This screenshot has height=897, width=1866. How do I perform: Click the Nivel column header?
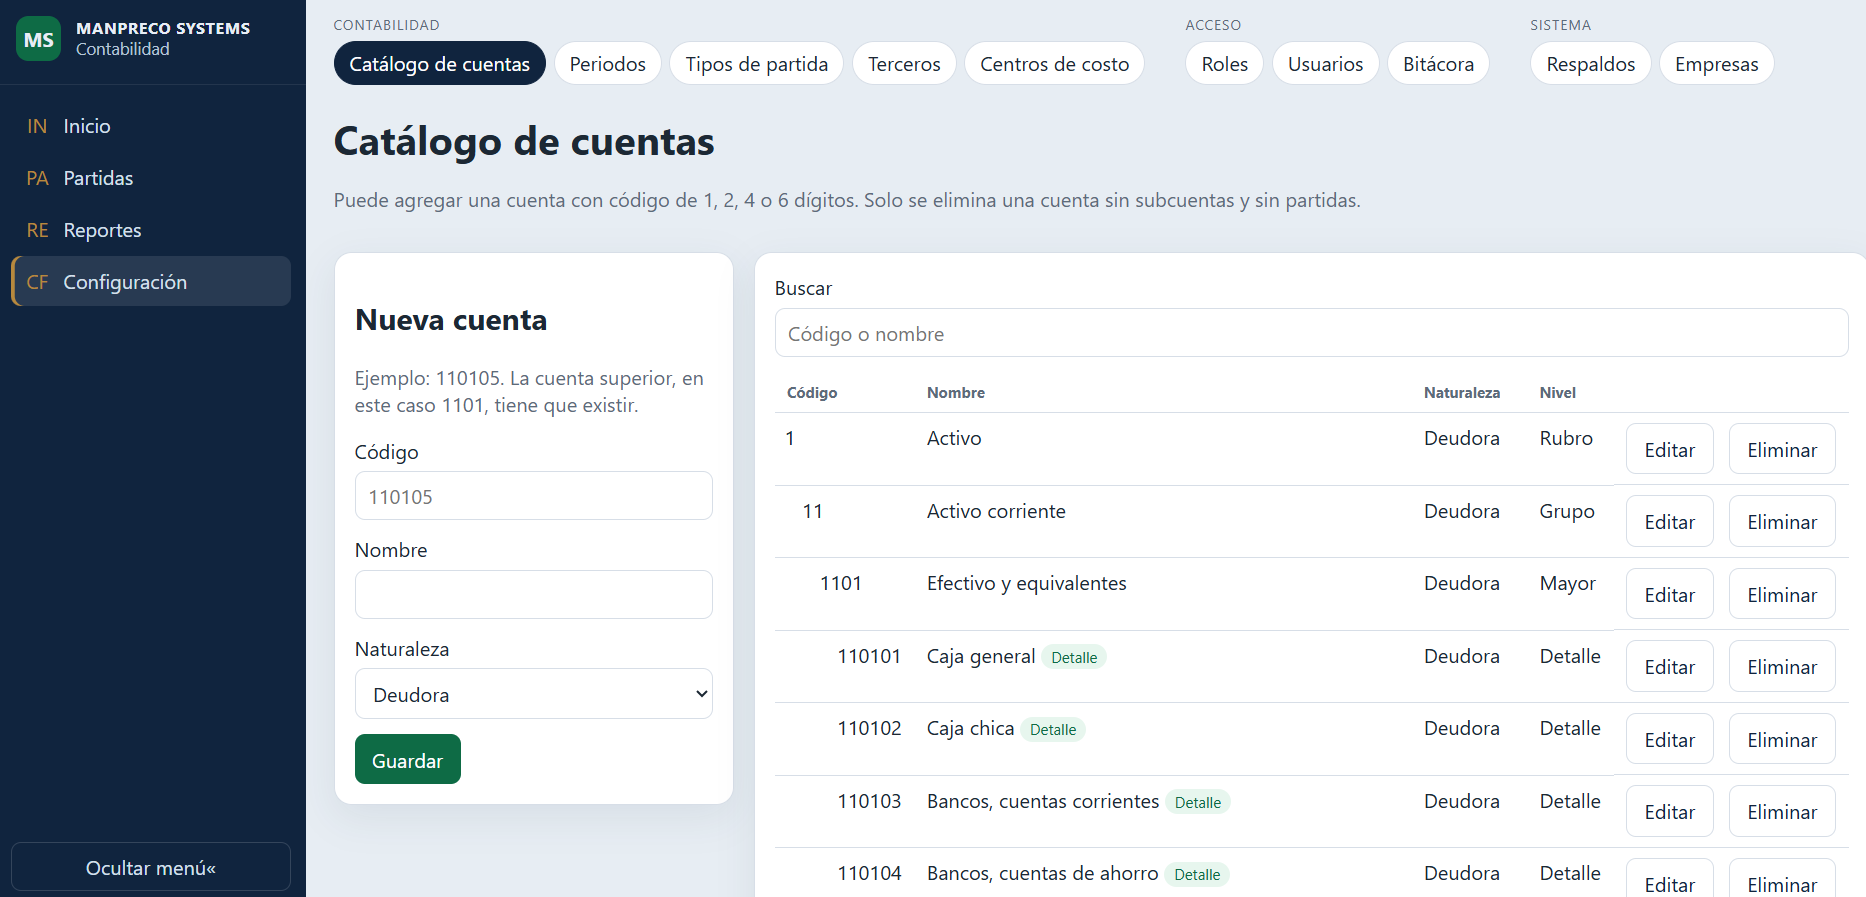[x=1558, y=393]
